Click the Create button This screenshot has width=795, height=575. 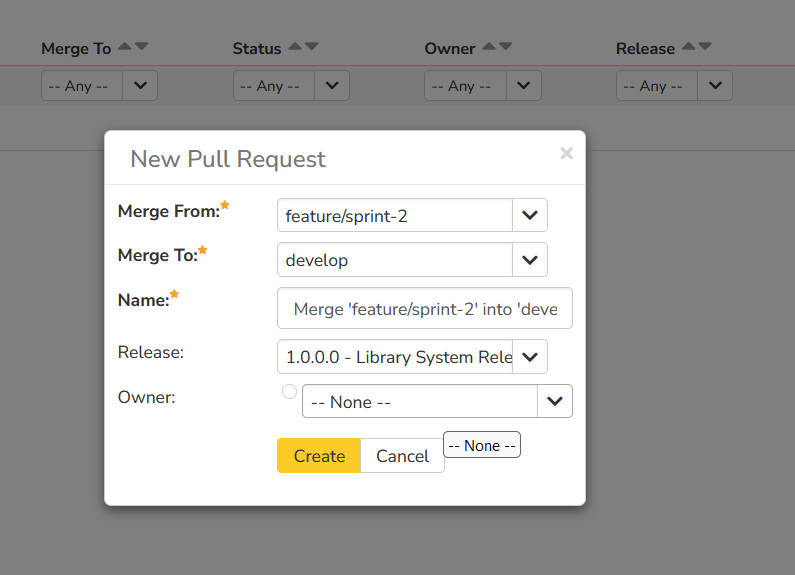[x=319, y=456]
